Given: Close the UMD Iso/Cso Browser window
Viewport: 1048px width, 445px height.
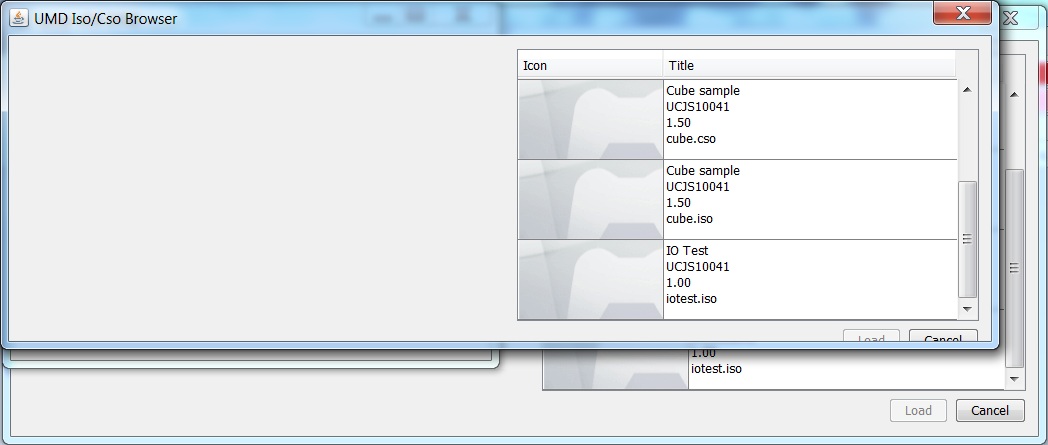Looking at the screenshot, I should tap(962, 13).
